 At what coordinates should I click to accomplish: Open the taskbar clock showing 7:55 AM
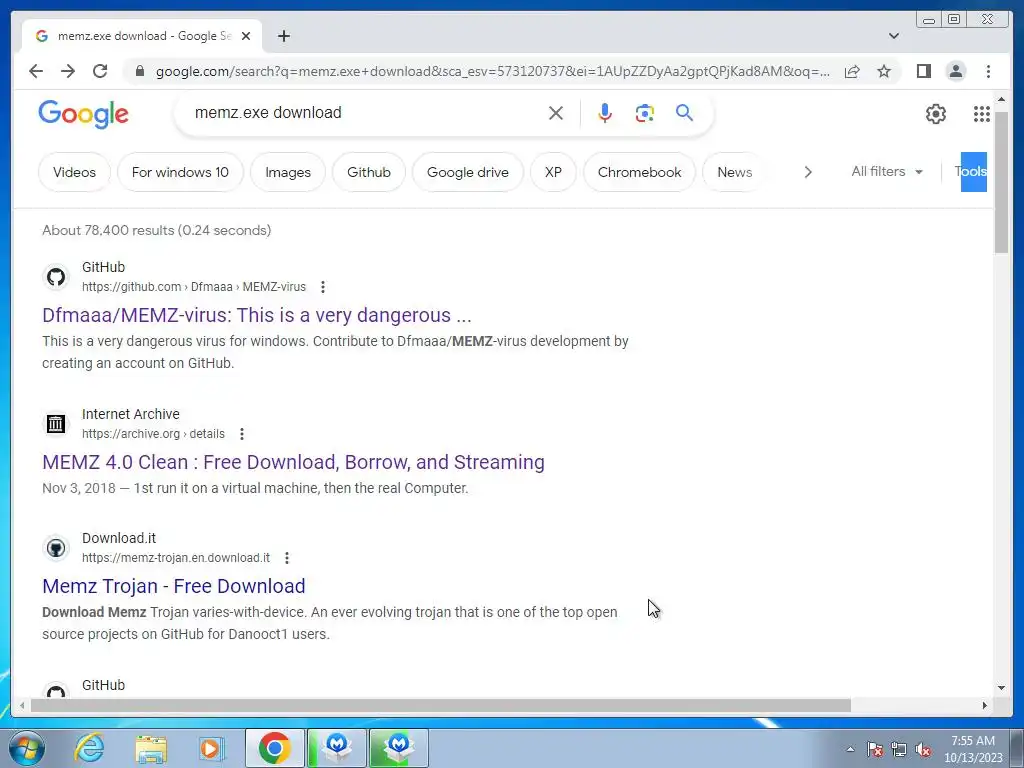973,749
